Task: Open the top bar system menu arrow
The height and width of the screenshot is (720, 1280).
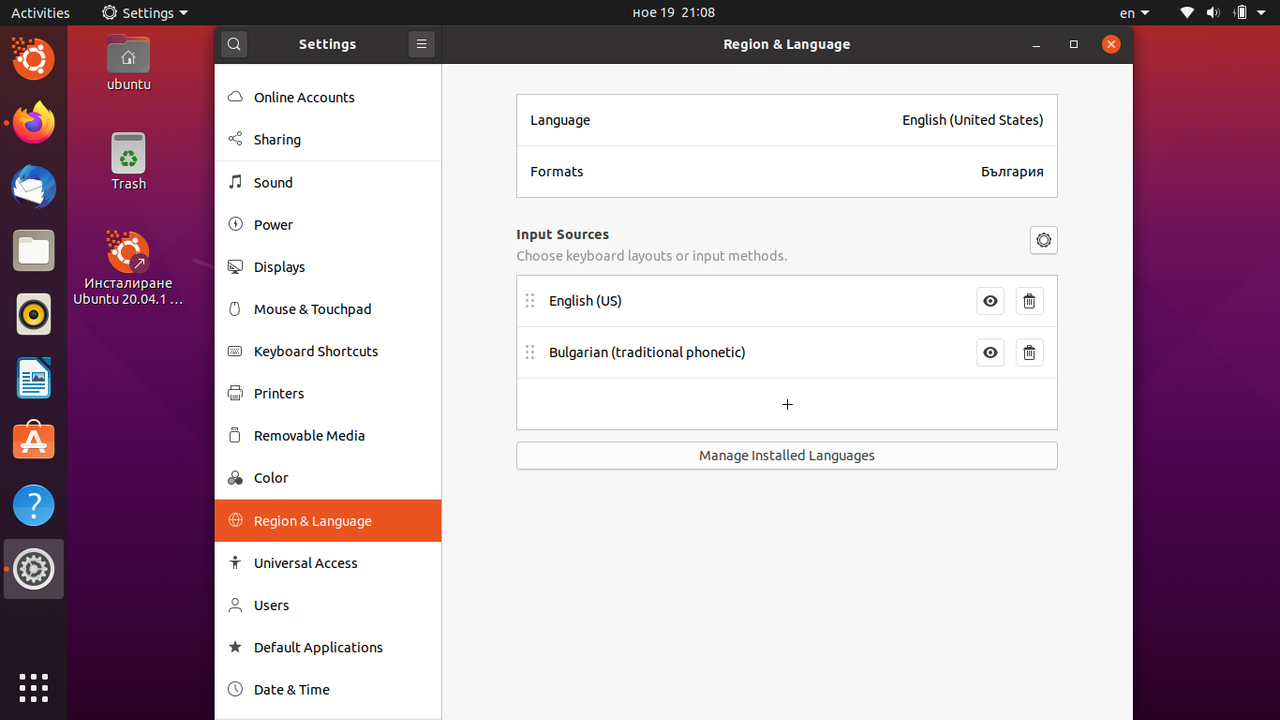Action: coord(1262,13)
